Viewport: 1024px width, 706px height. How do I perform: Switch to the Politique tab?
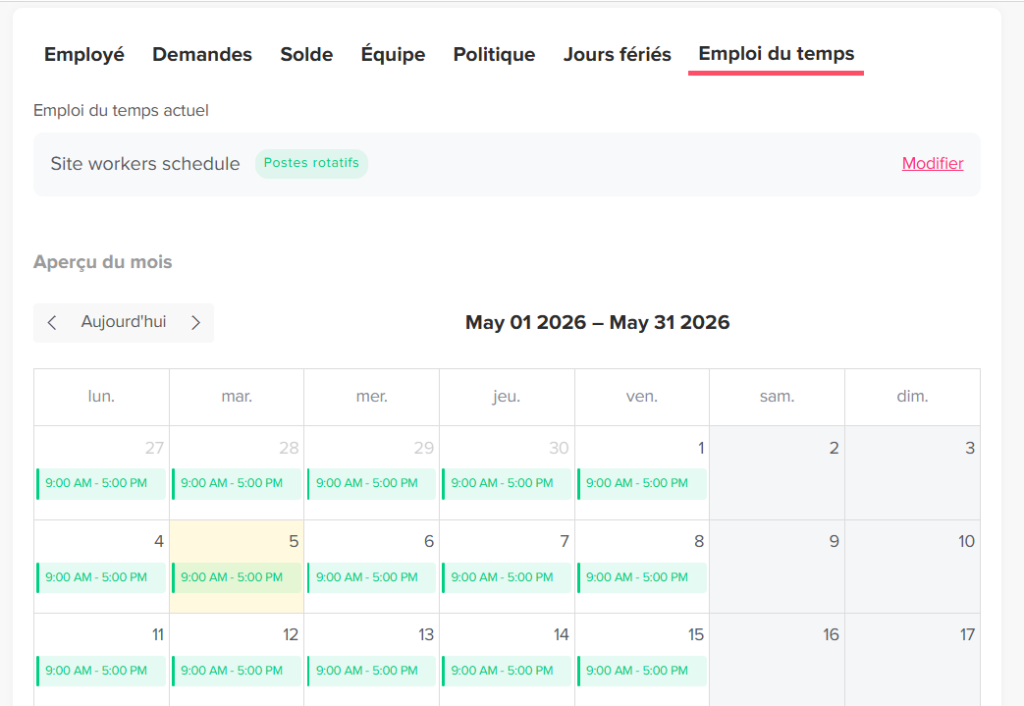pos(494,54)
